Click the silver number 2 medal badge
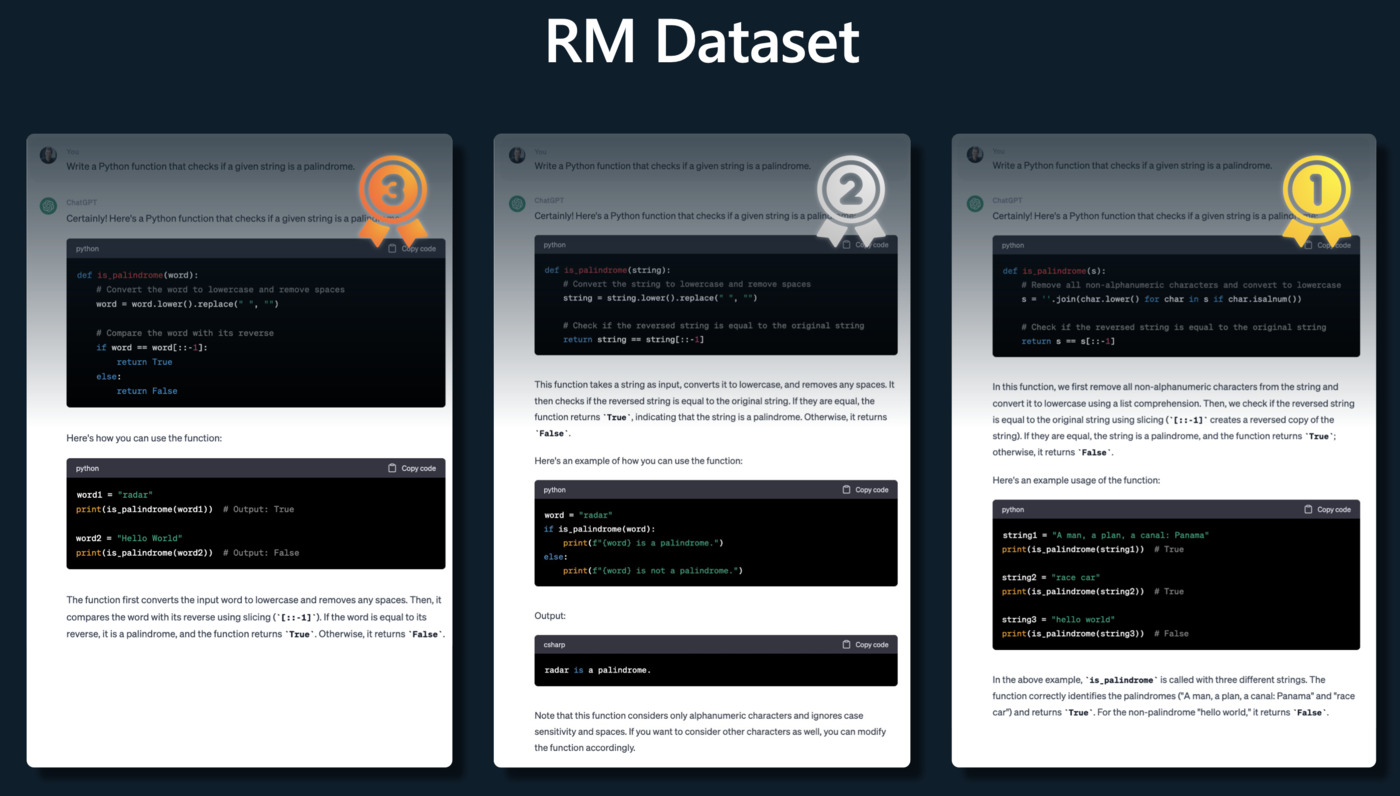 coord(851,192)
